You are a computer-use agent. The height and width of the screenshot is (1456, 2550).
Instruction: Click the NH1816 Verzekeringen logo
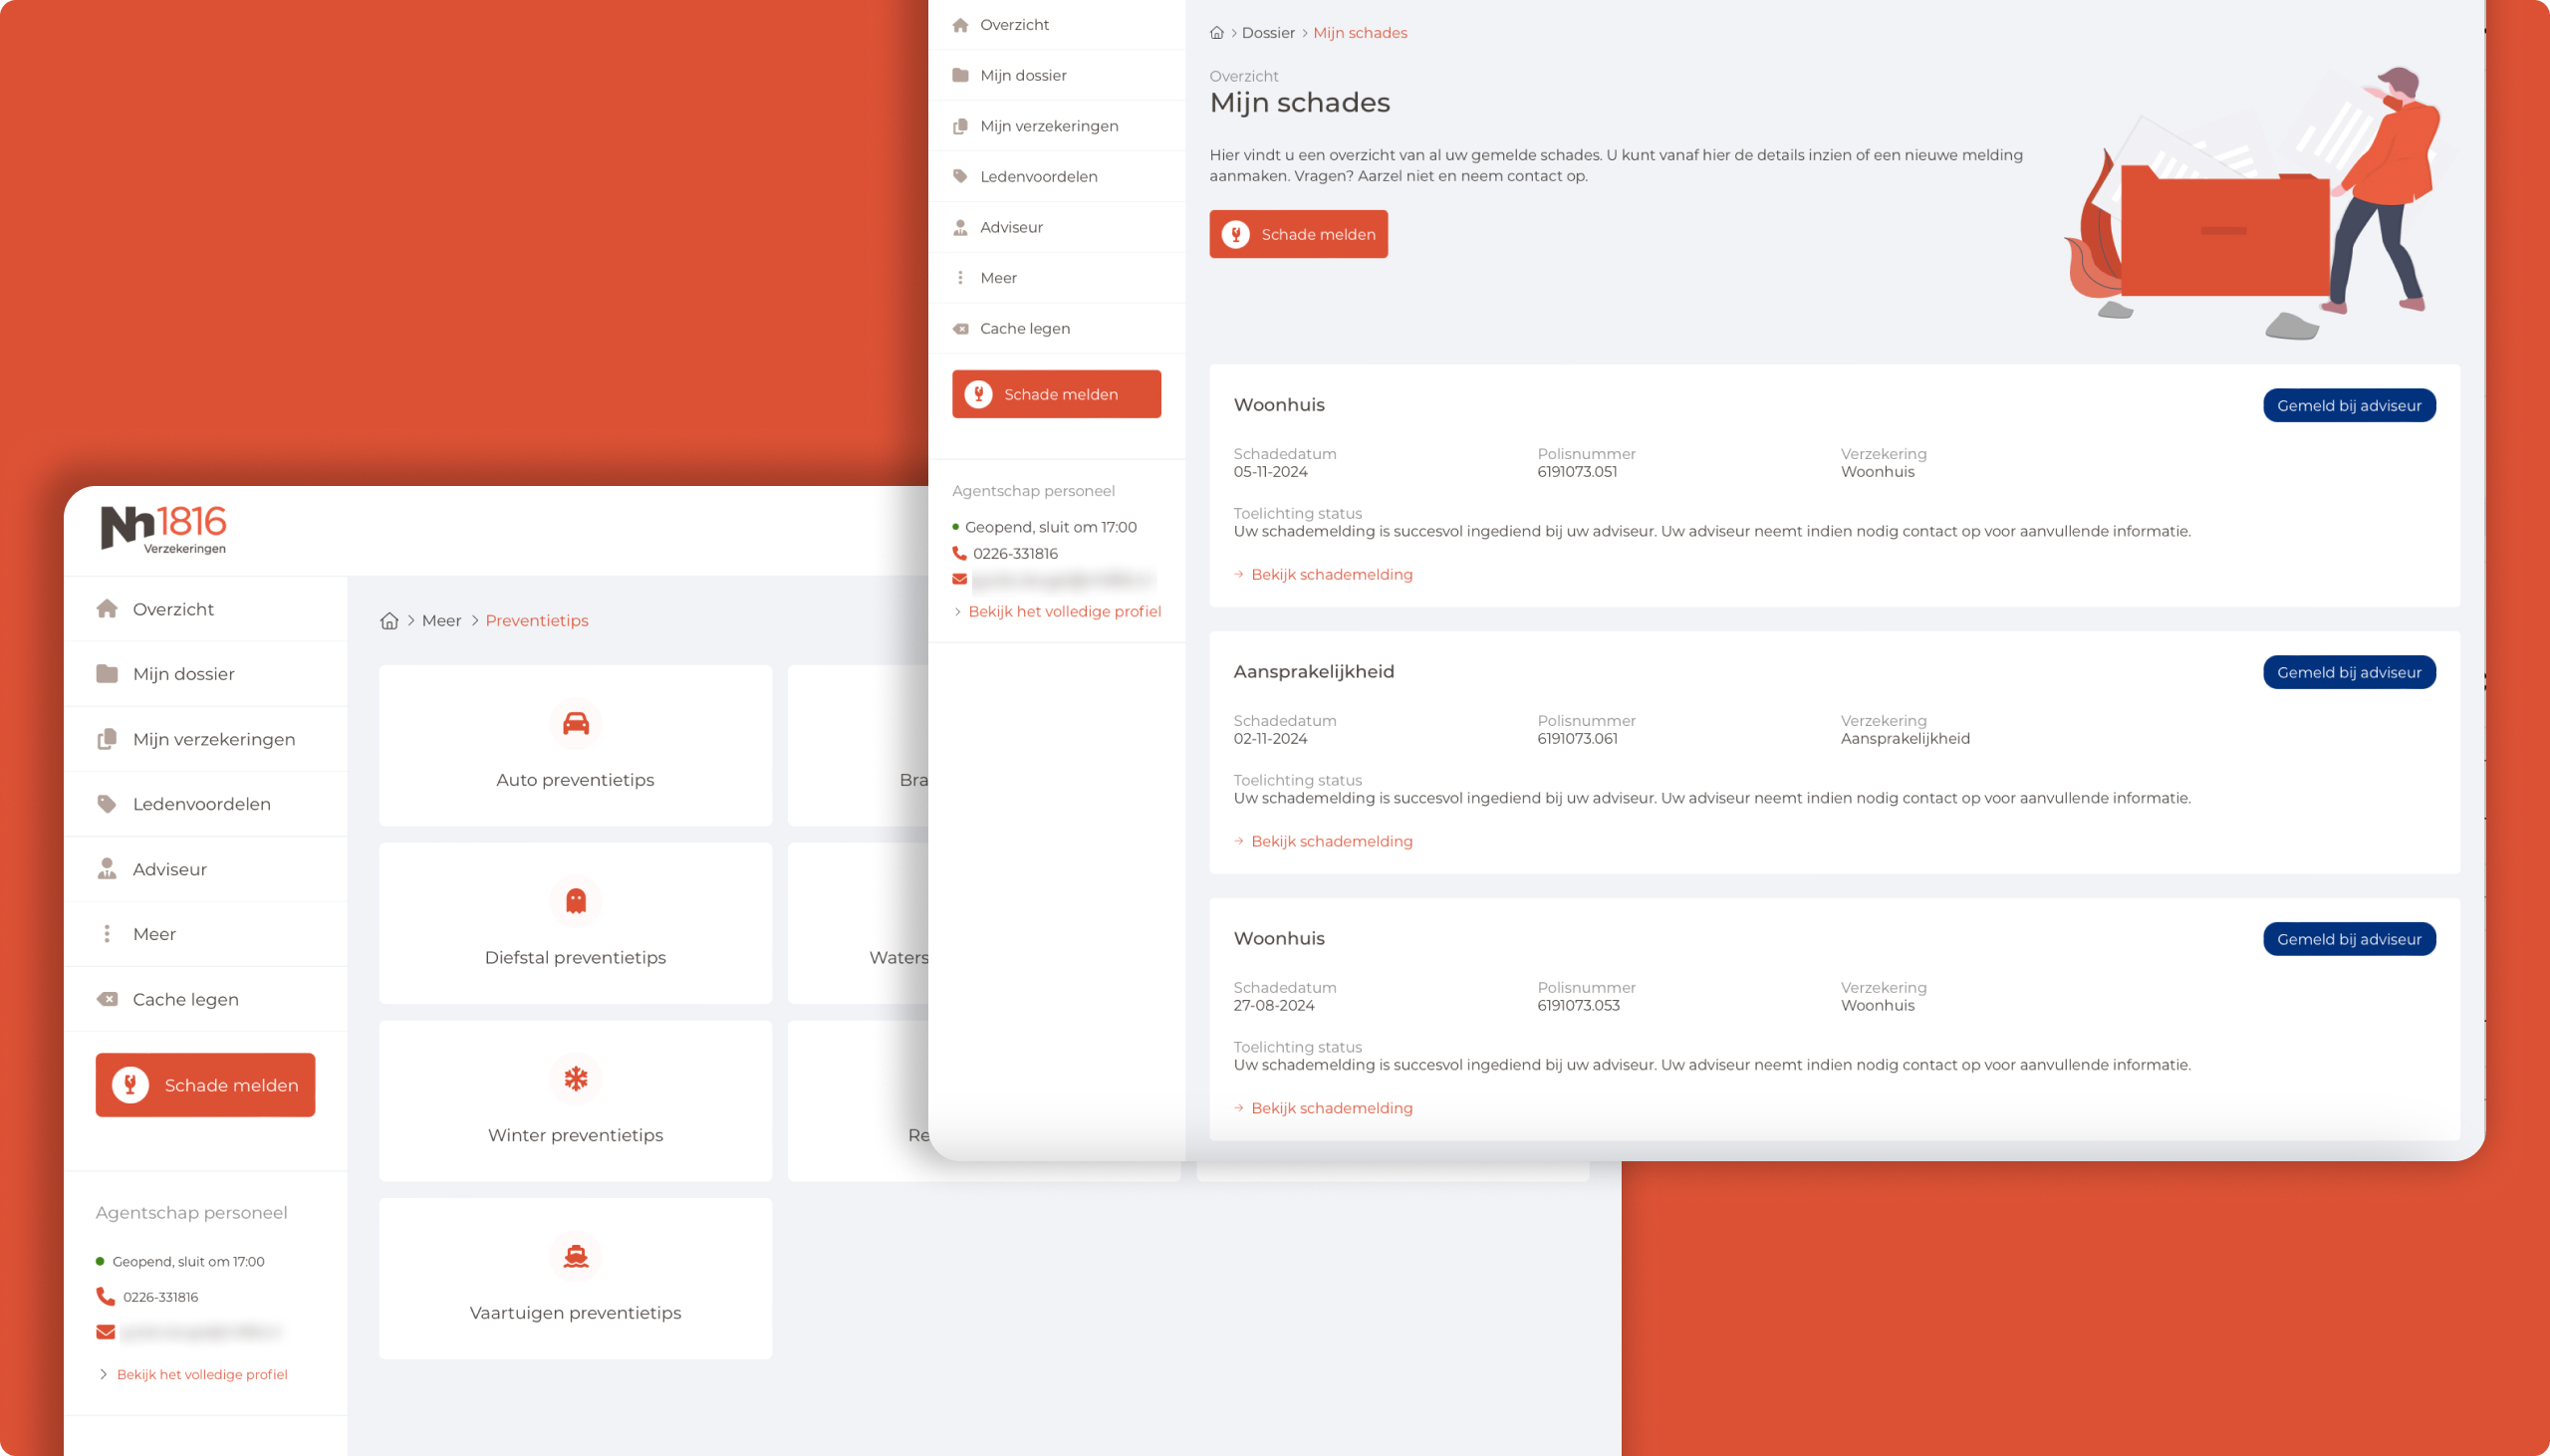[x=164, y=529]
